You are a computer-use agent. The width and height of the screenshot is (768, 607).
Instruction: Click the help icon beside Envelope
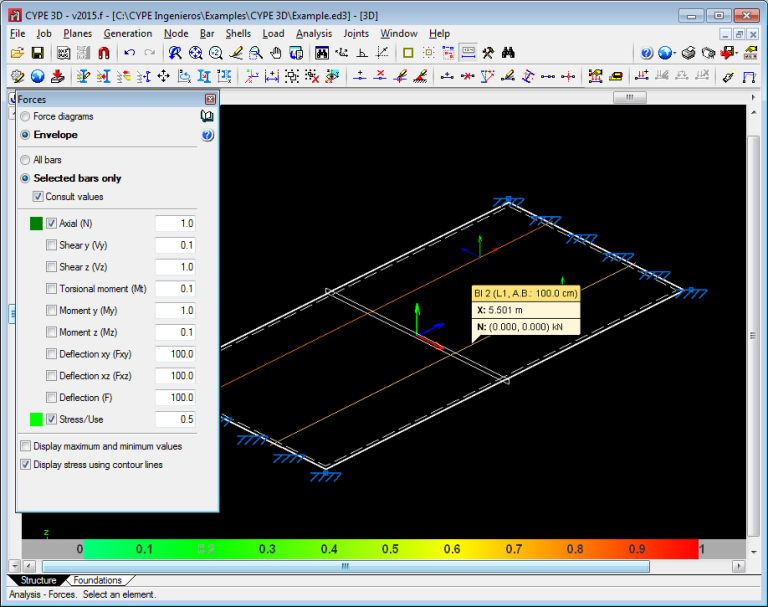coord(207,135)
